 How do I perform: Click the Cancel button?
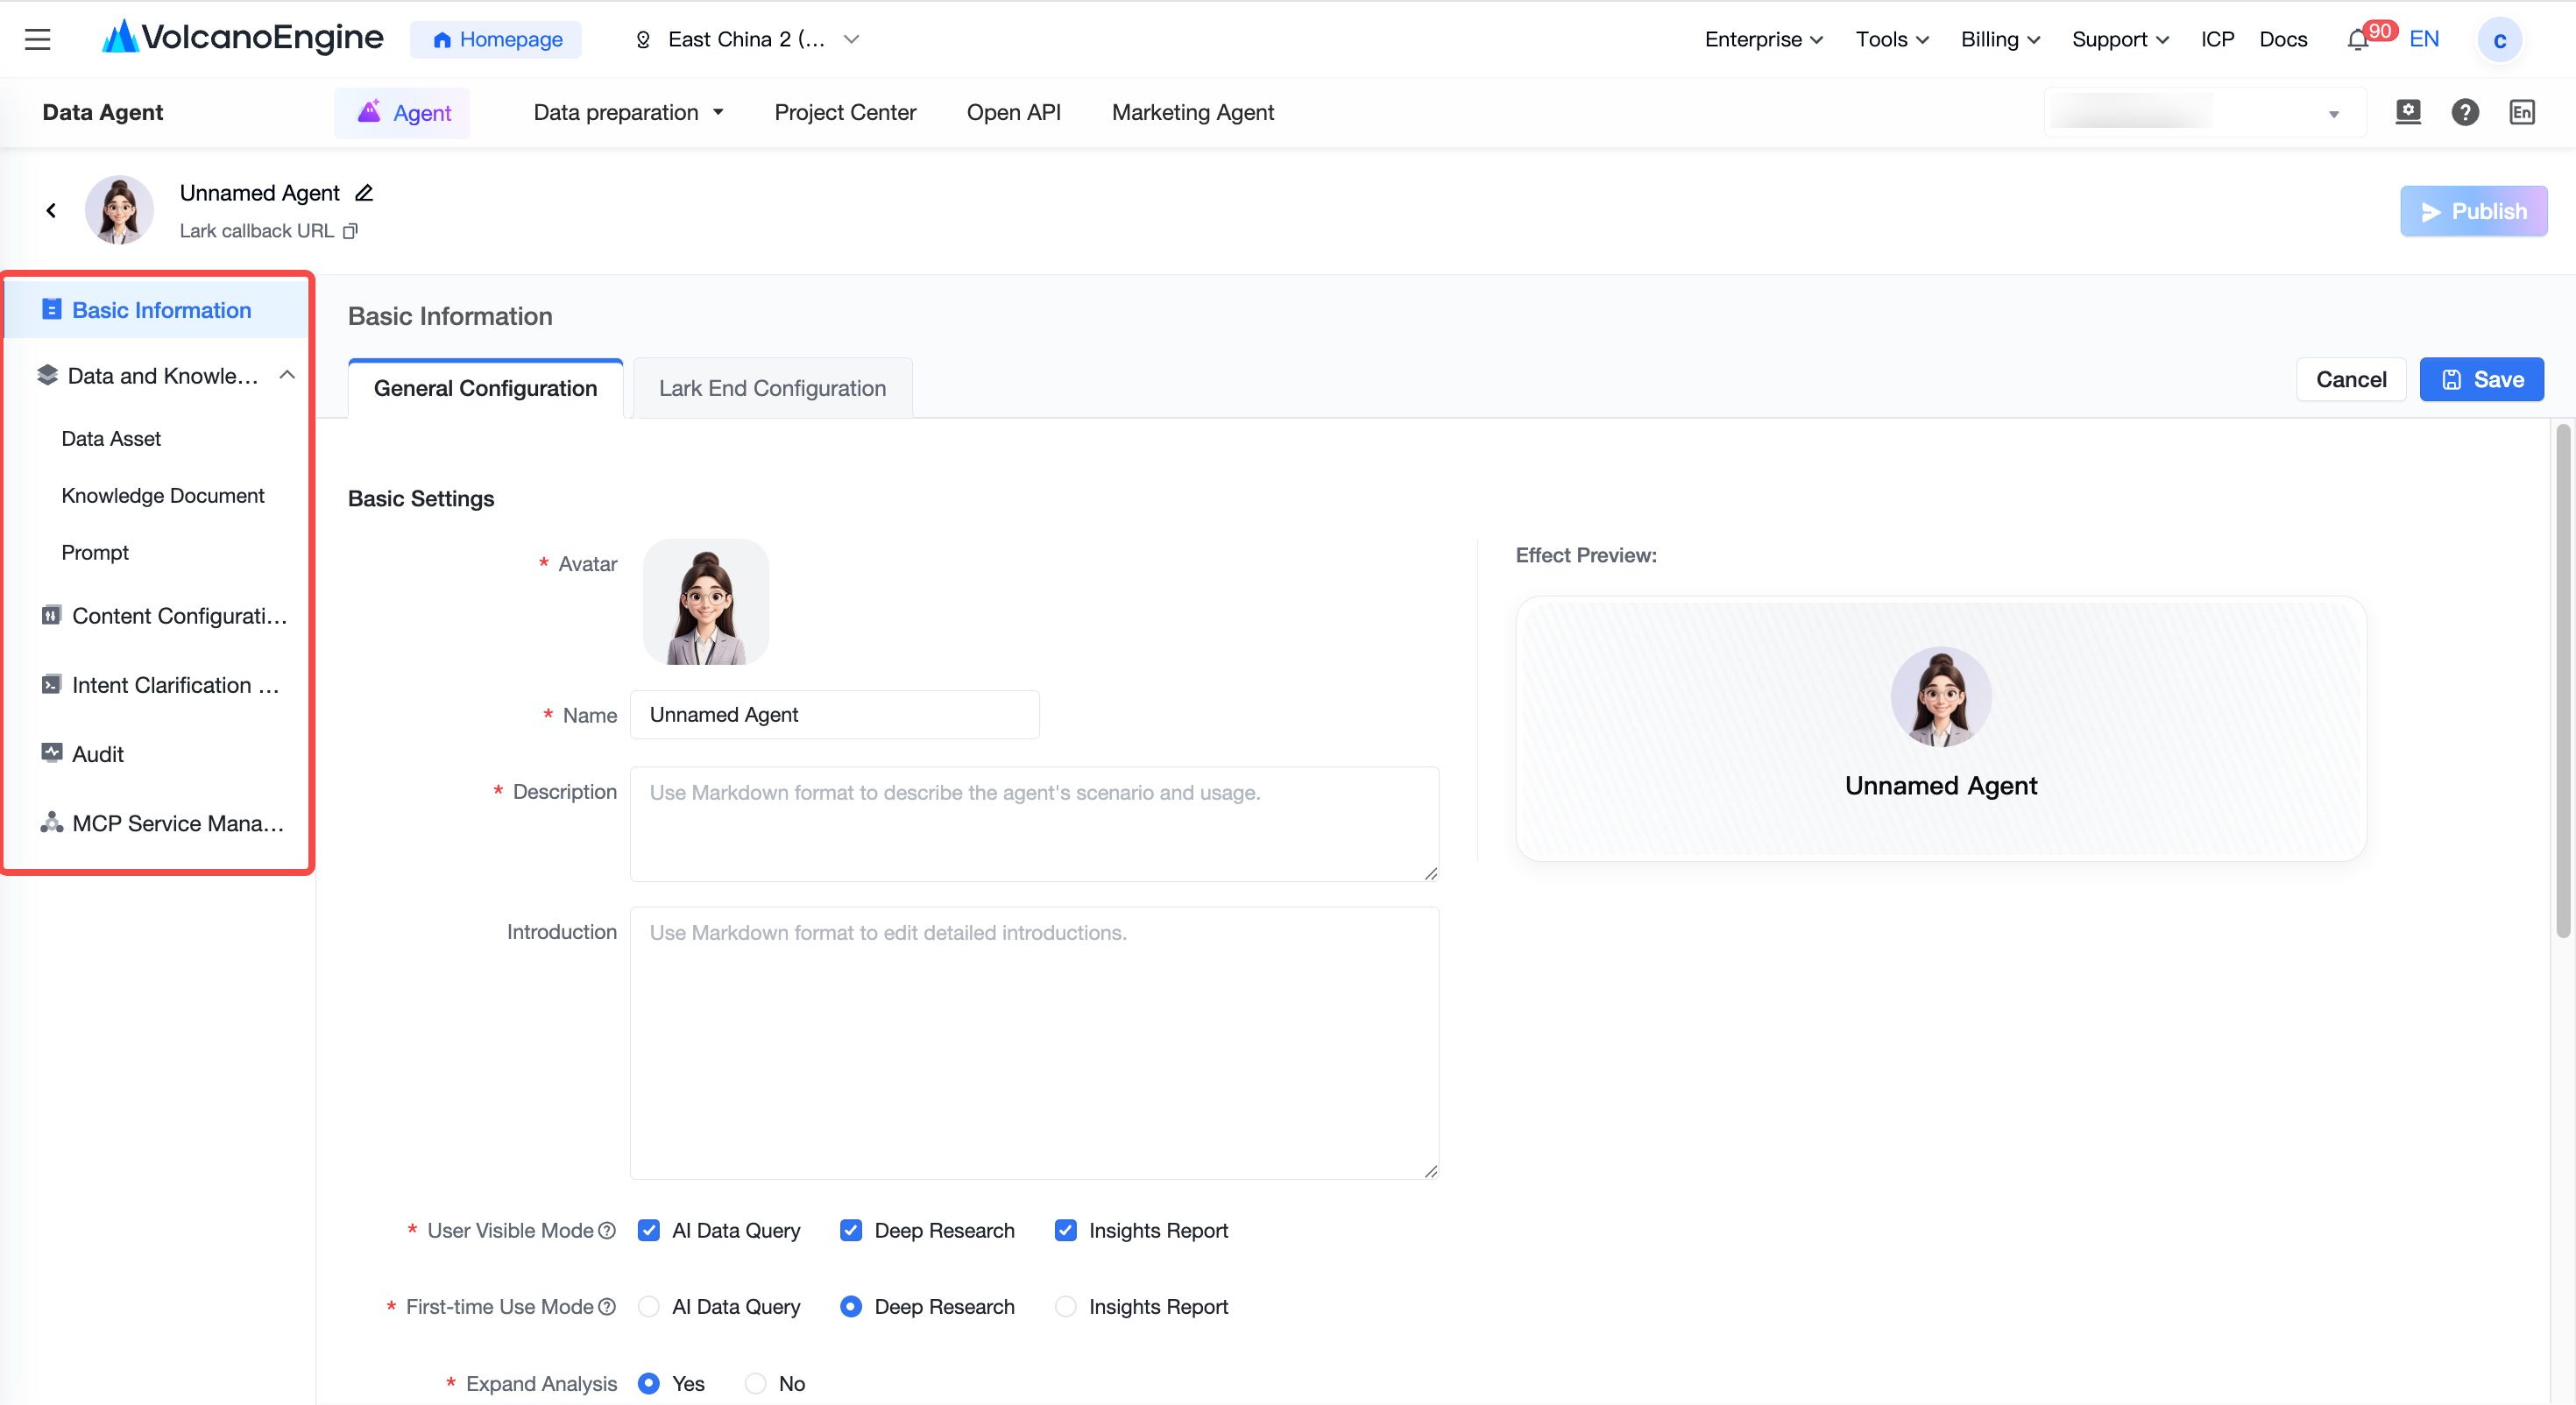[2350, 379]
